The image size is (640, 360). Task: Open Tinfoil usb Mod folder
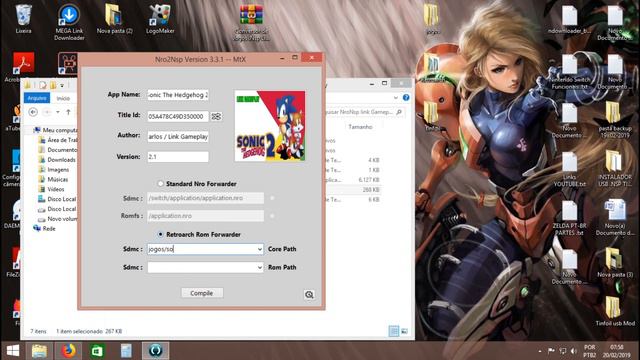point(615,311)
